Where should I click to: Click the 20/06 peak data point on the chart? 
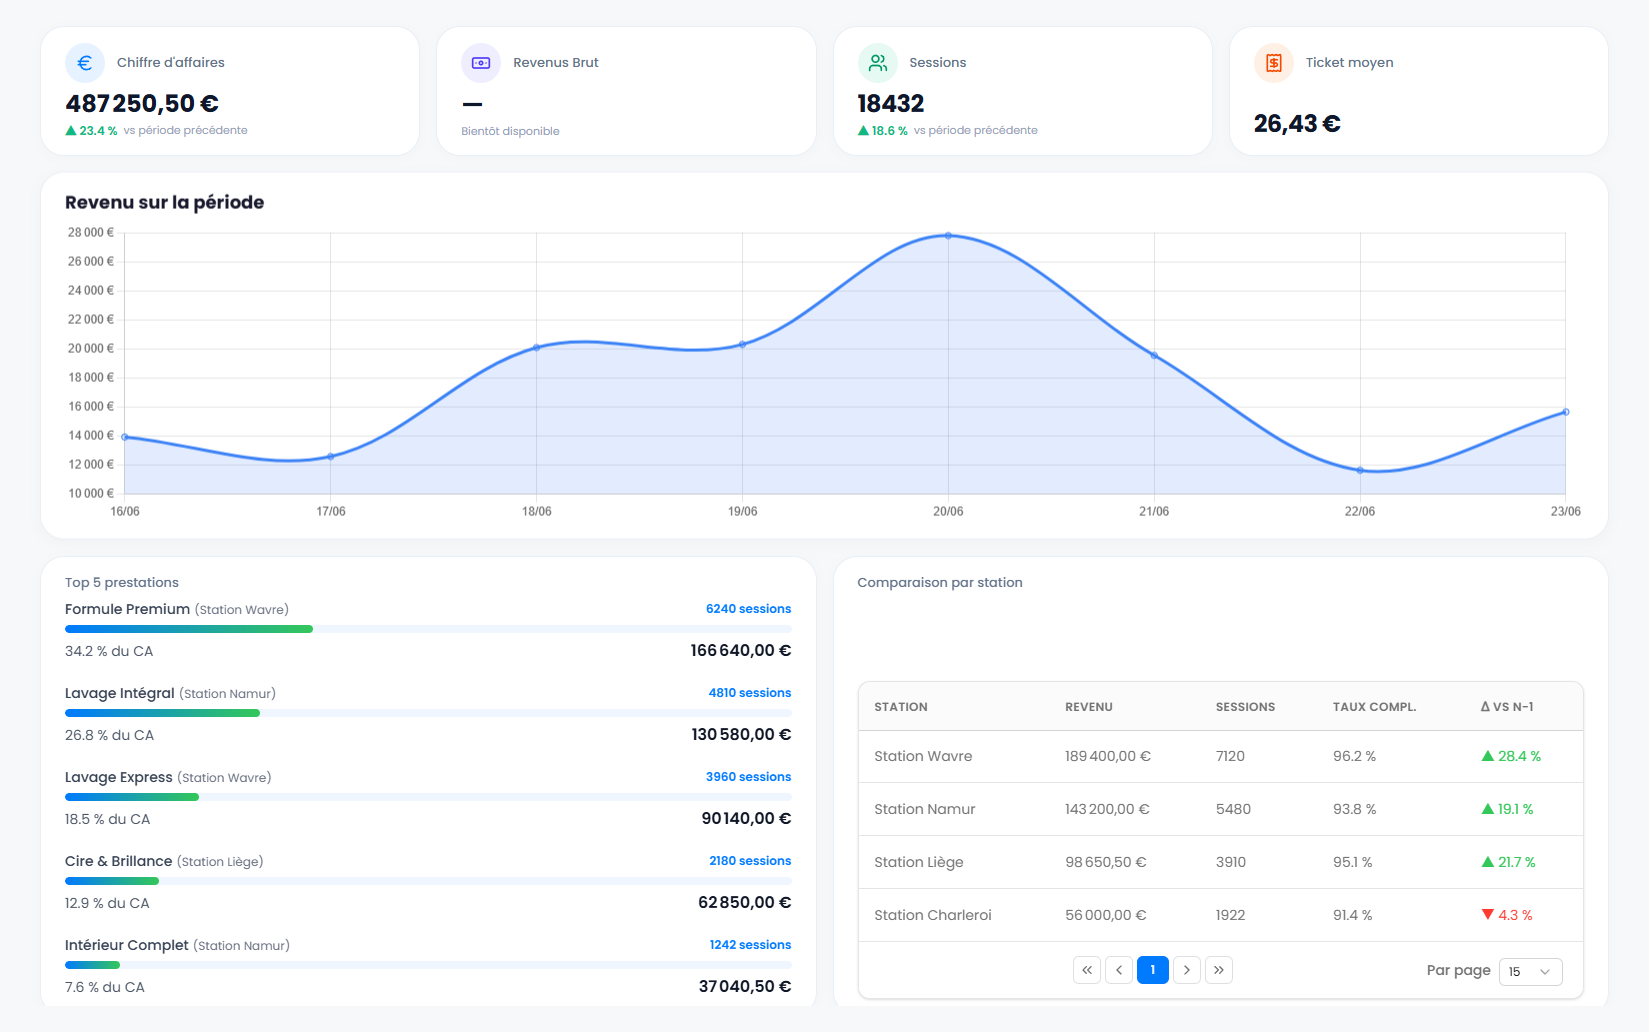click(948, 236)
